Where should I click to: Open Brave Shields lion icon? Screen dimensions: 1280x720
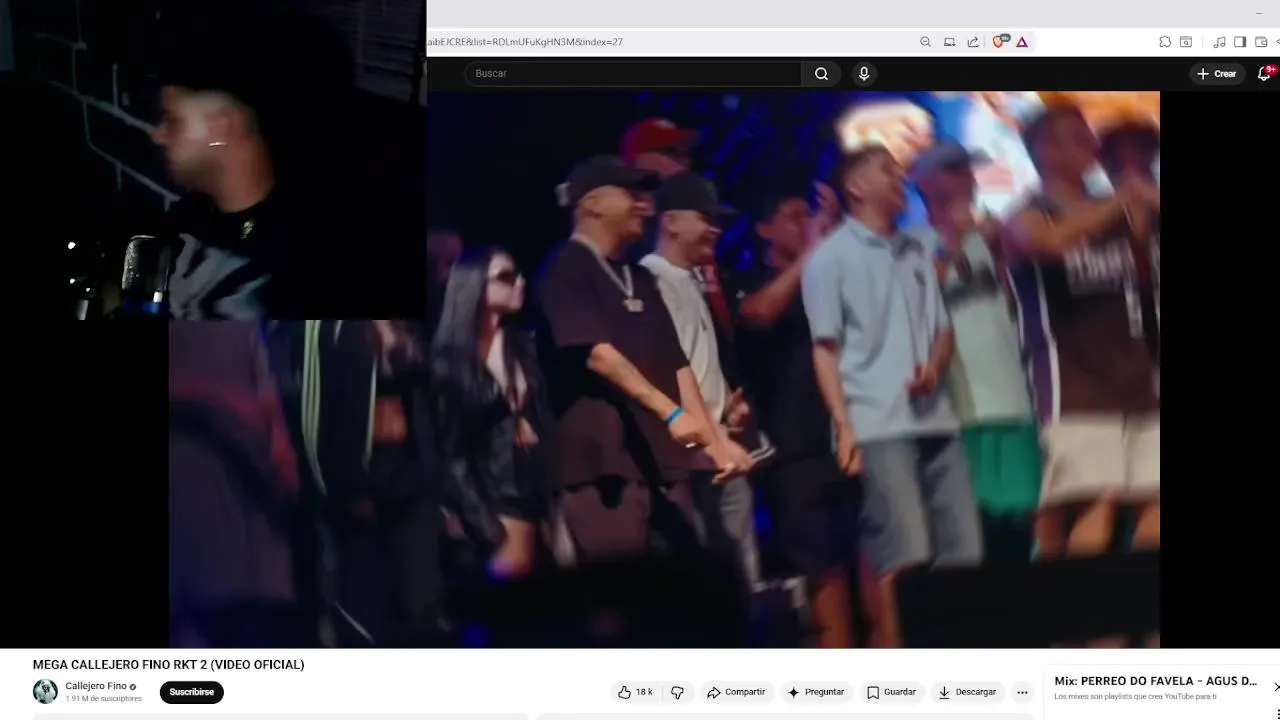click(x=998, y=42)
